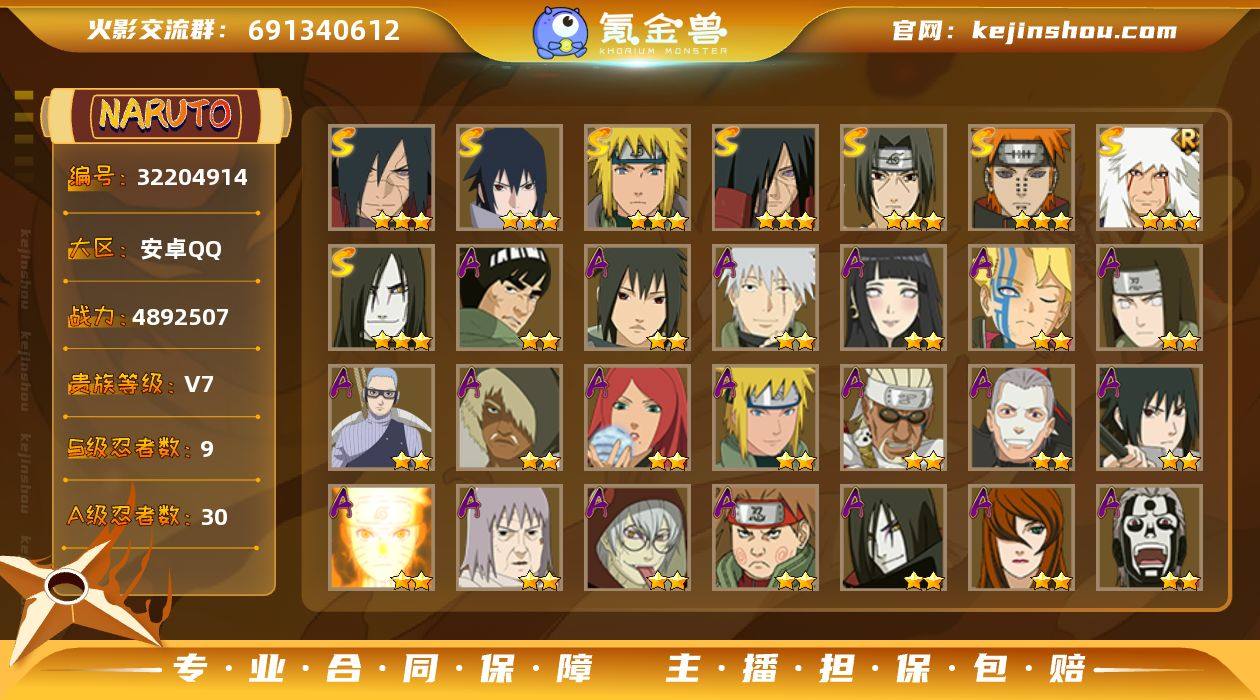
Task: Select the skull-masked puppet portrait
Action: tap(1149, 538)
